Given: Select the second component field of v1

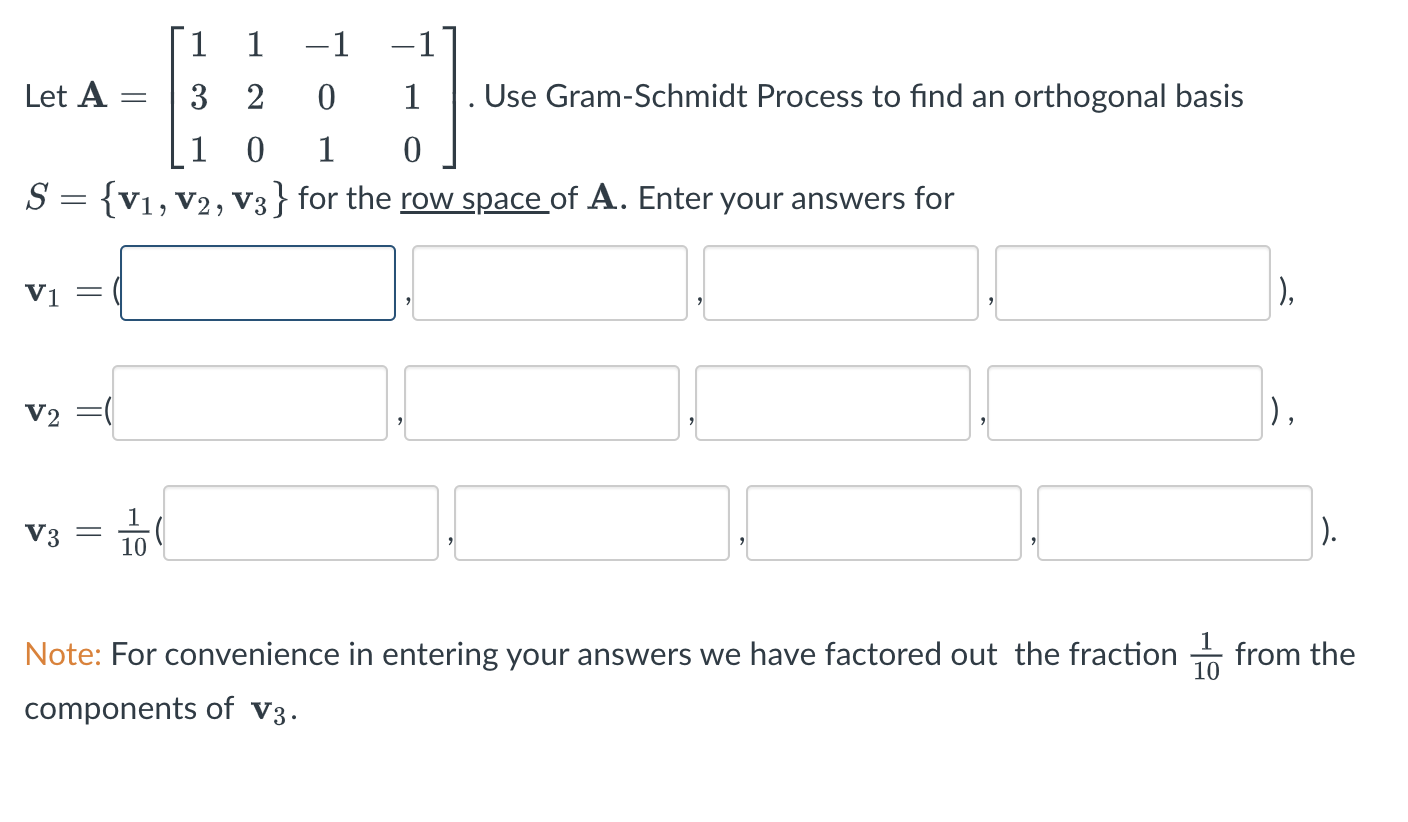Looking at the screenshot, I should click(x=549, y=283).
